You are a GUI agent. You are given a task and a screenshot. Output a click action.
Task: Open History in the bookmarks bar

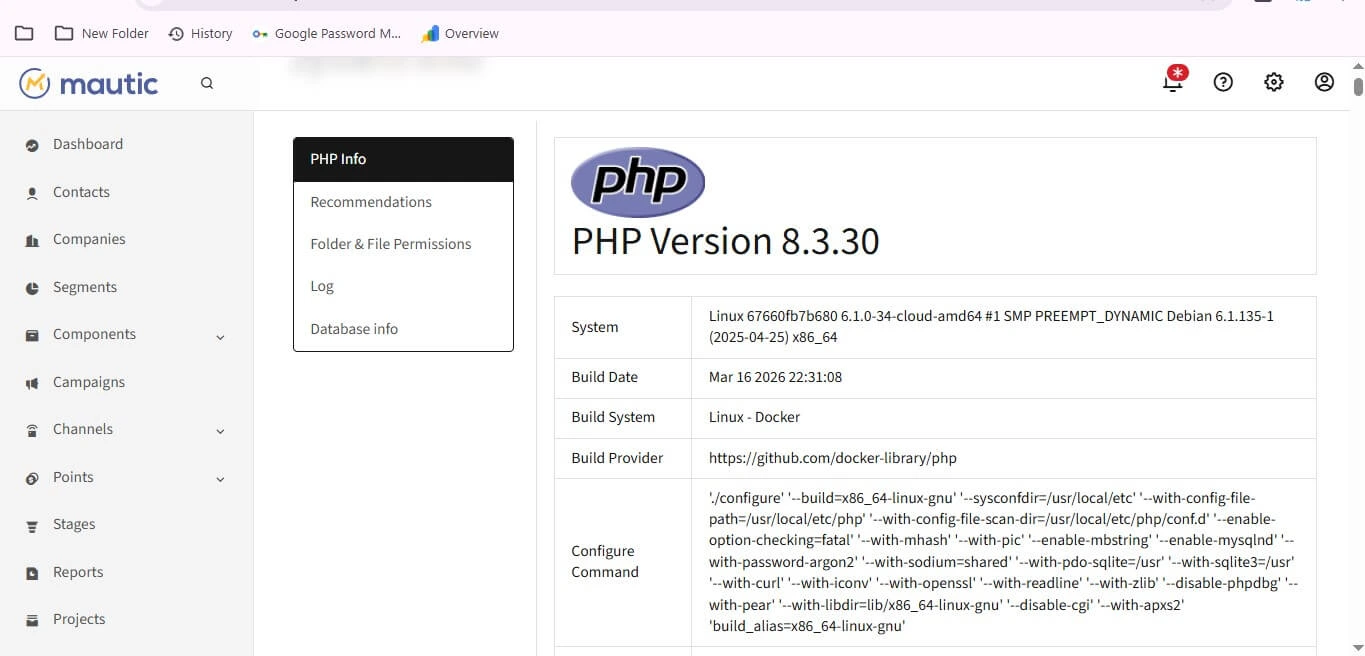[x=200, y=33]
